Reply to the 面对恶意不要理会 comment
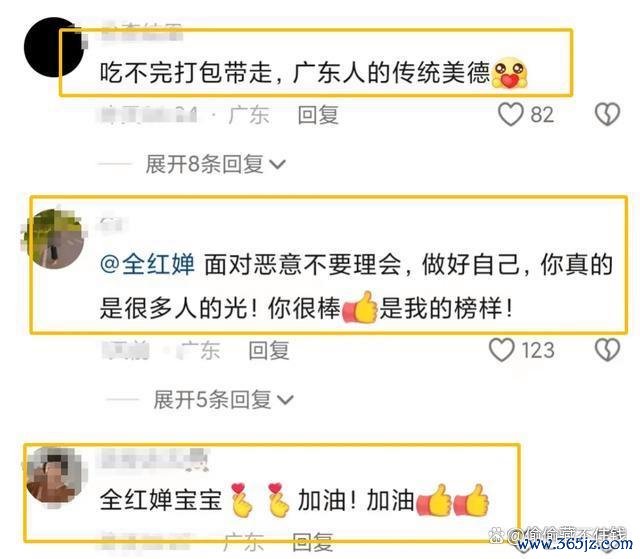 click(269, 350)
